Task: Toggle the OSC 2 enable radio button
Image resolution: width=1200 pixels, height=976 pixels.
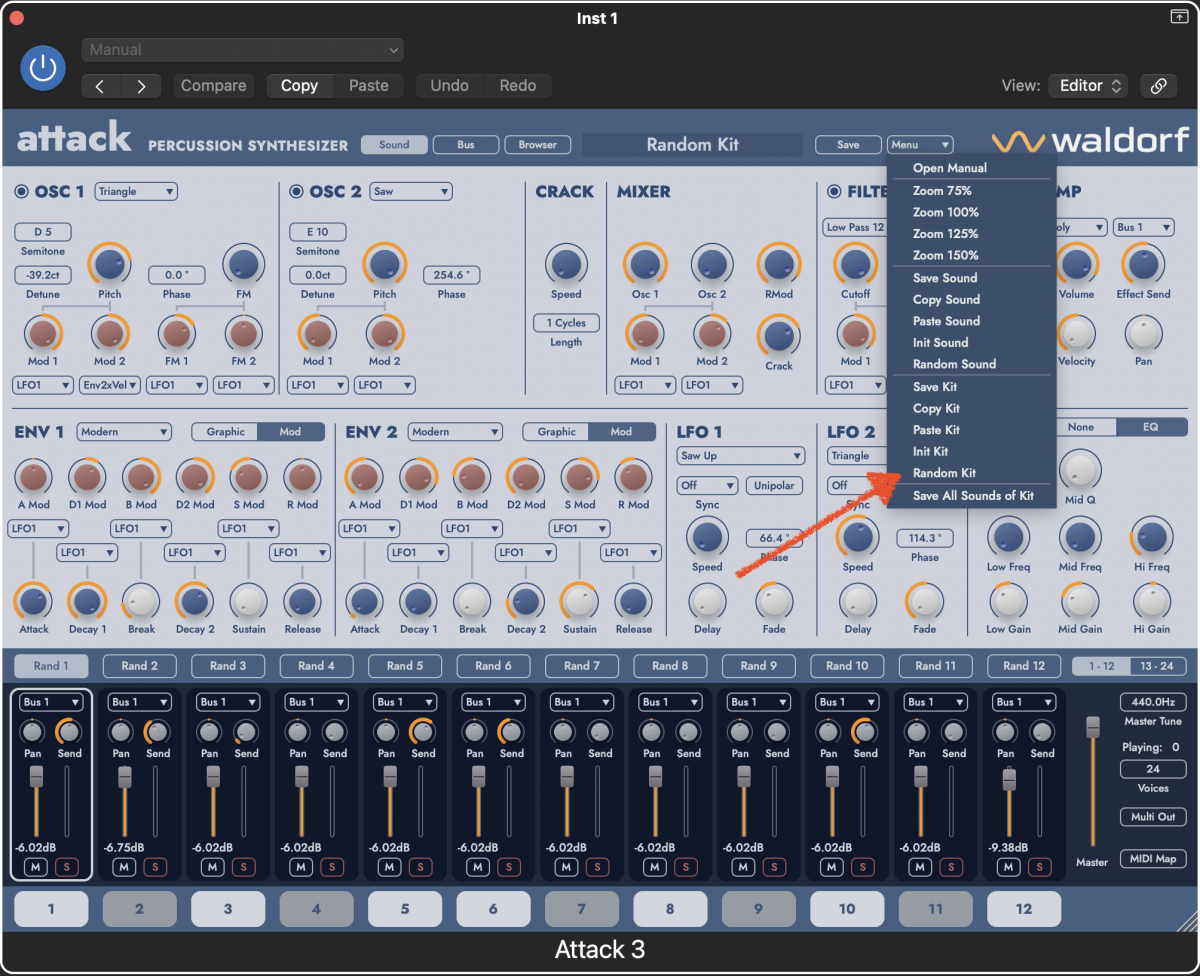Action: click(296, 192)
